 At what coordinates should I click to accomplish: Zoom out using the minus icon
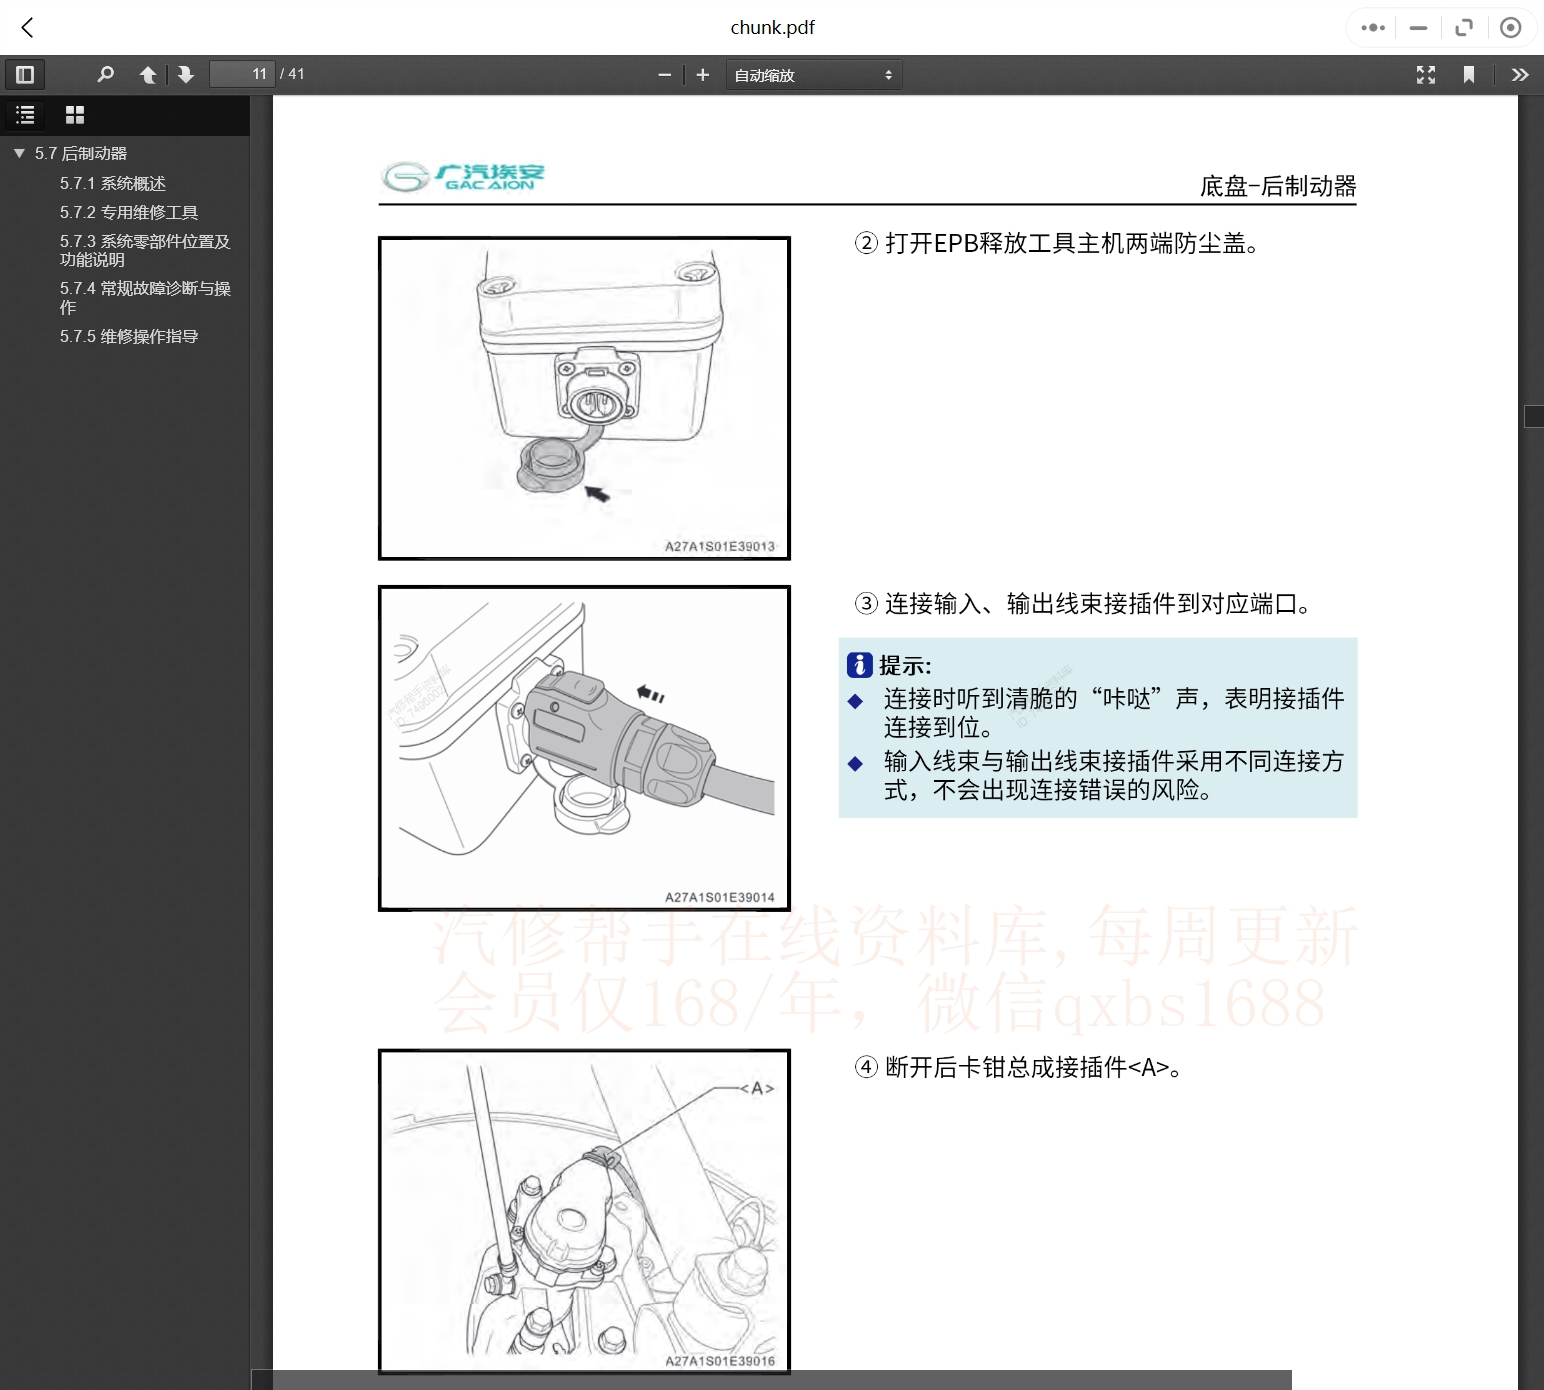(664, 74)
